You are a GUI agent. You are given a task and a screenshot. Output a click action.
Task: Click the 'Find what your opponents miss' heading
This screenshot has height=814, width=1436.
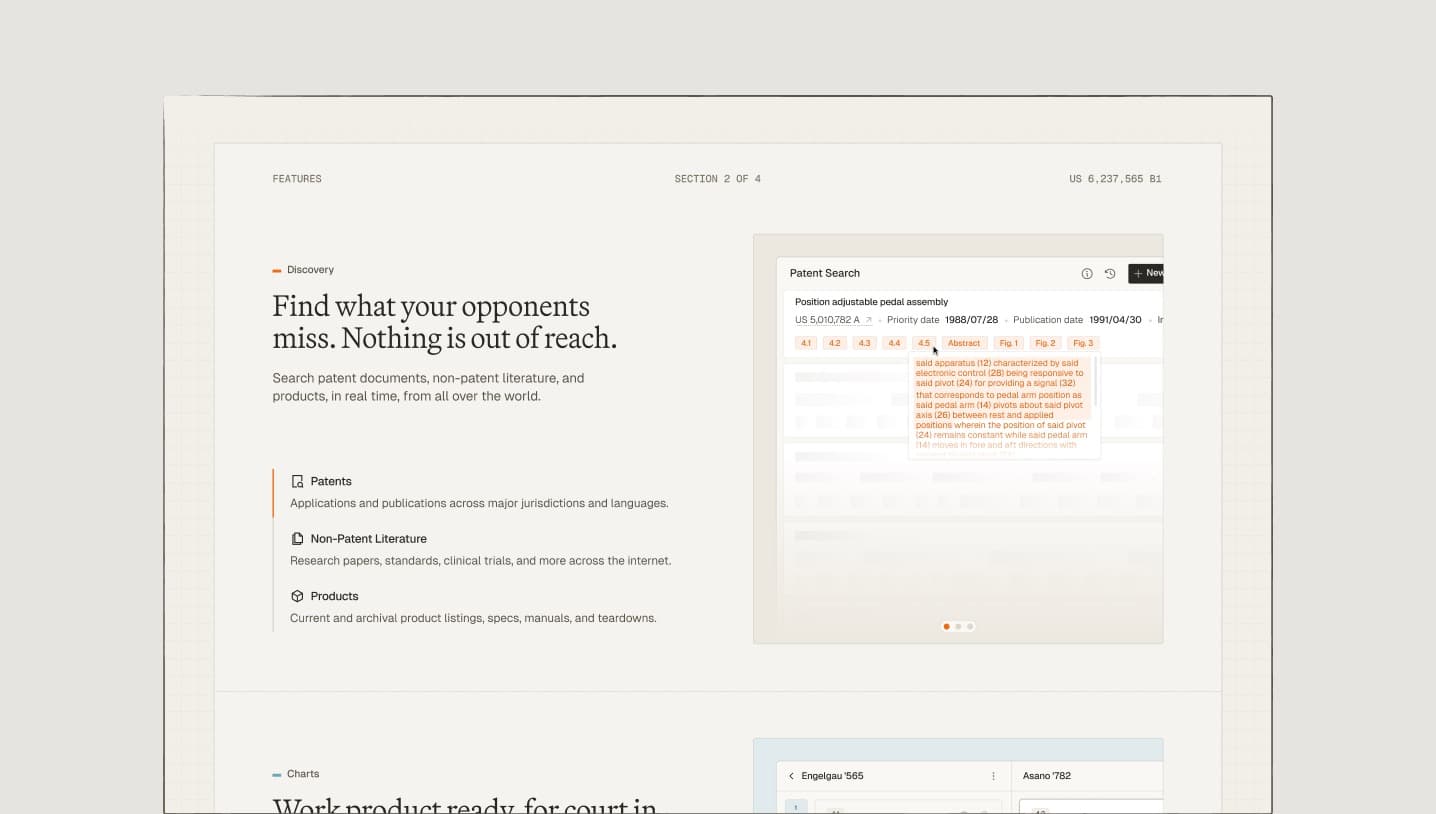[445, 322]
